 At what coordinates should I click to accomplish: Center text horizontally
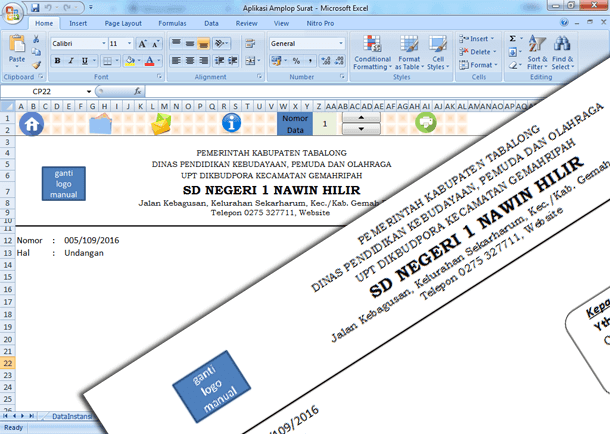(190, 61)
